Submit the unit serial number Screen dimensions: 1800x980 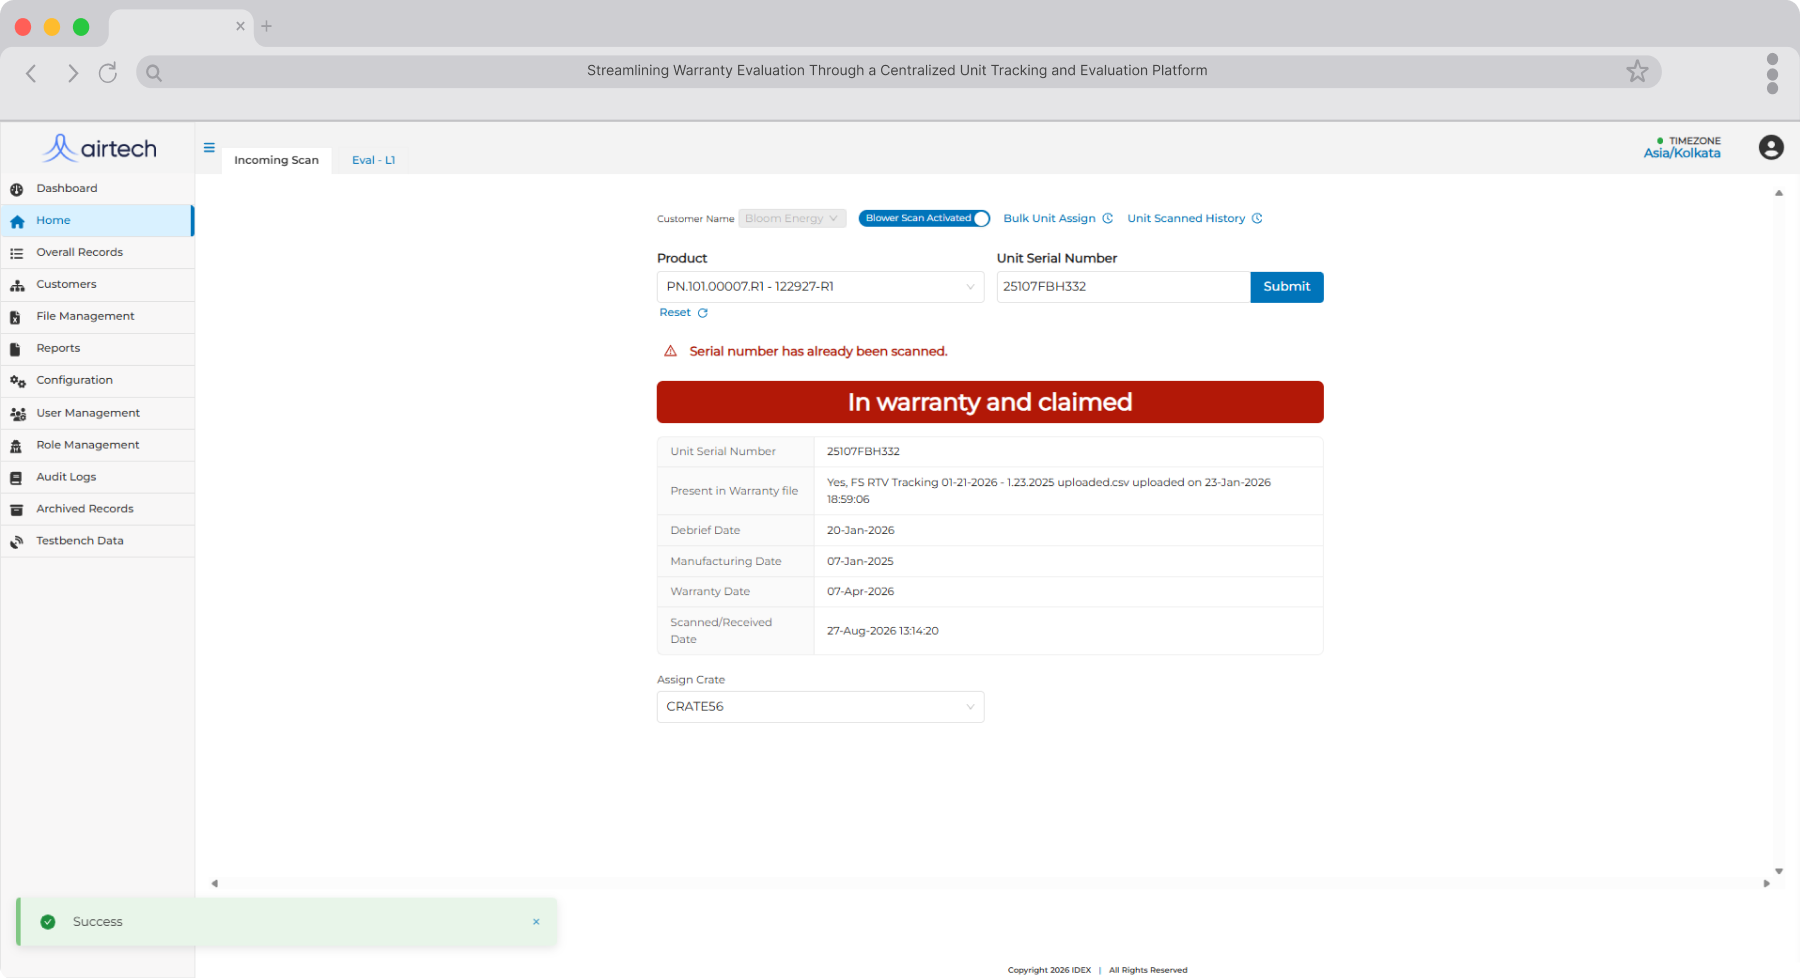[x=1286, y=287]
